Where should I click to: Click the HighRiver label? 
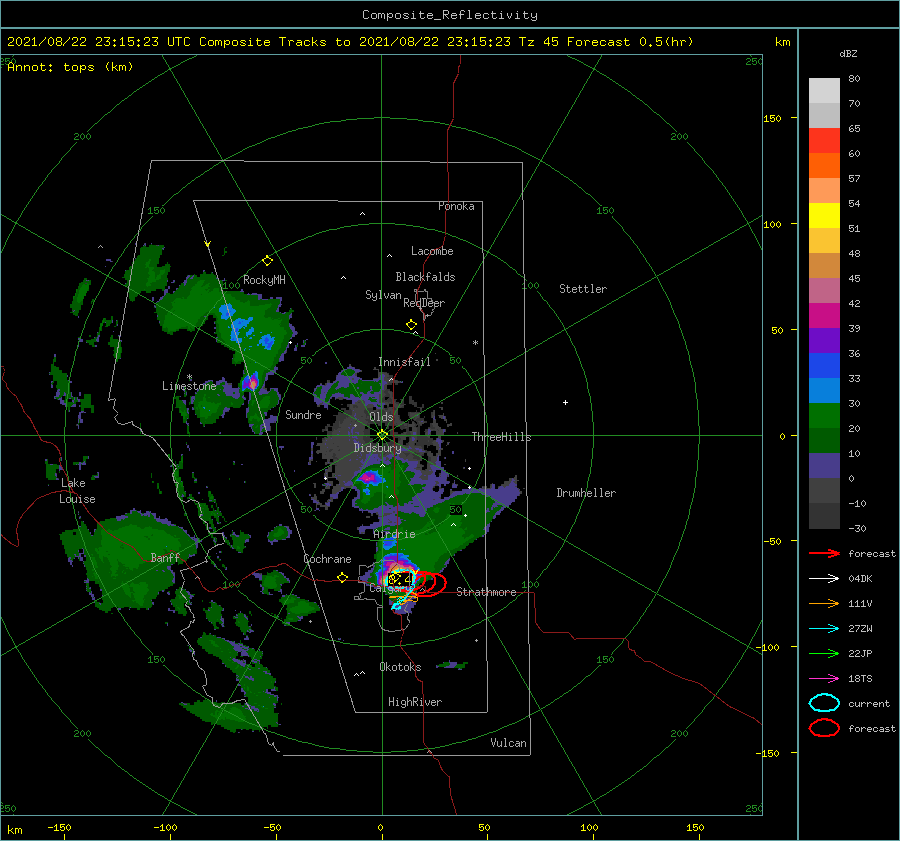pos(415,702)
